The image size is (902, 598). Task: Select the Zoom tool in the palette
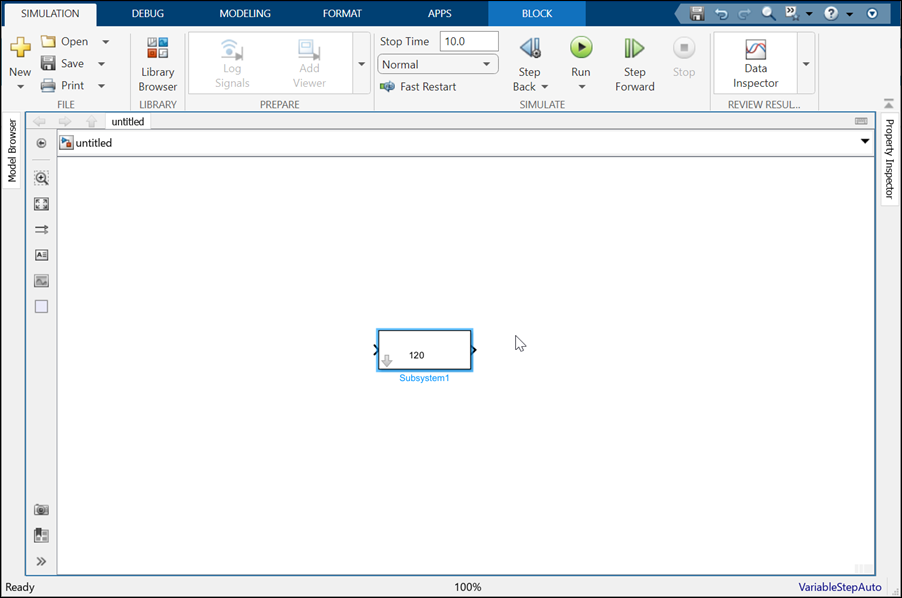41,178
